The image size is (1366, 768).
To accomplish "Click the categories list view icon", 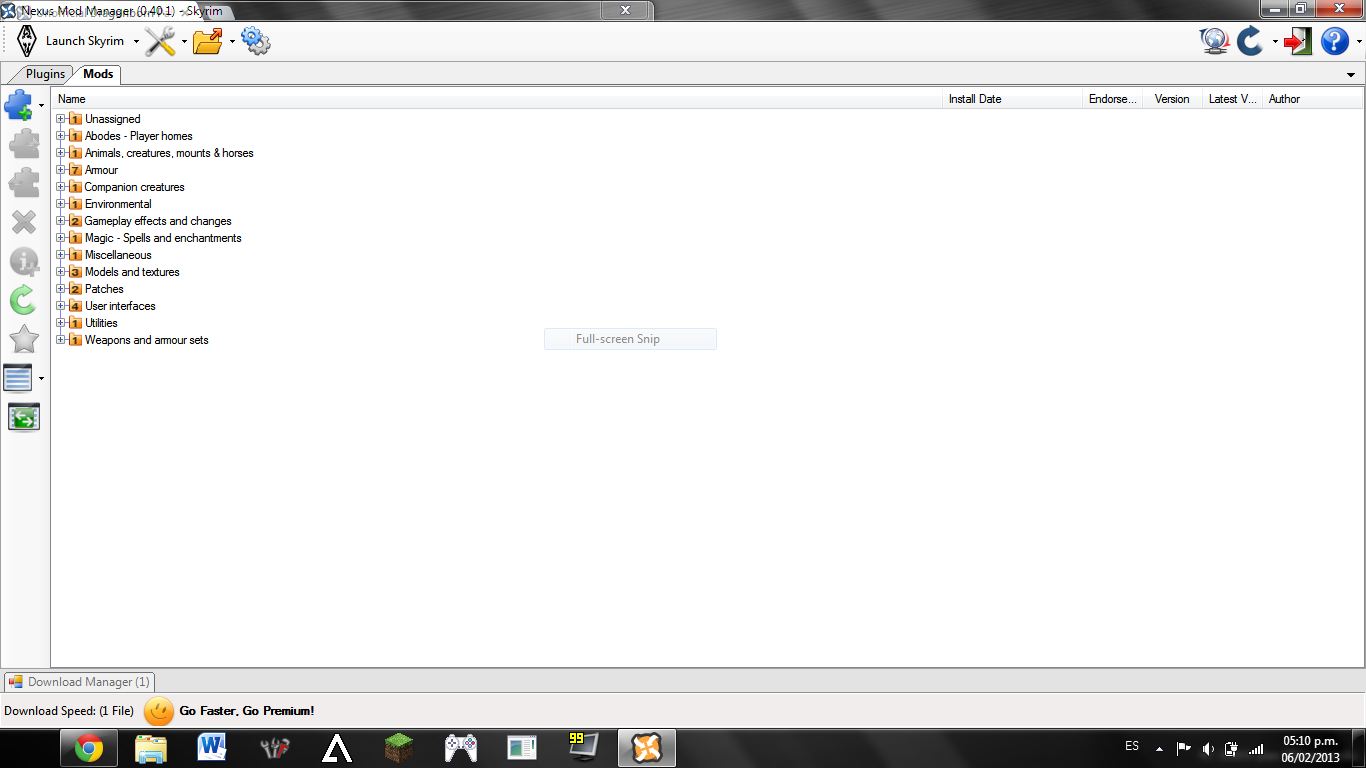I will (x=18, y=378).
